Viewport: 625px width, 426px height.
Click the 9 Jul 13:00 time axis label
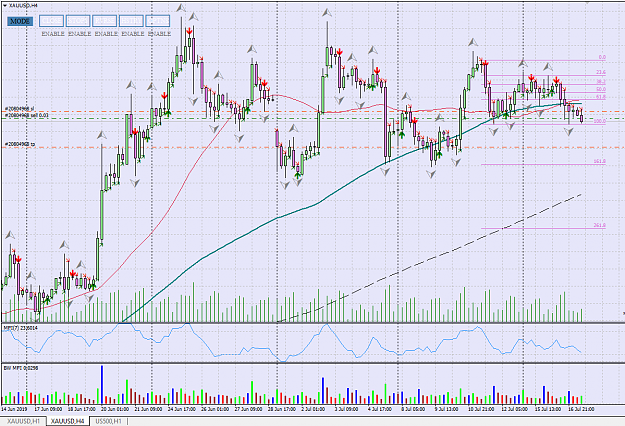pos(448,409)
